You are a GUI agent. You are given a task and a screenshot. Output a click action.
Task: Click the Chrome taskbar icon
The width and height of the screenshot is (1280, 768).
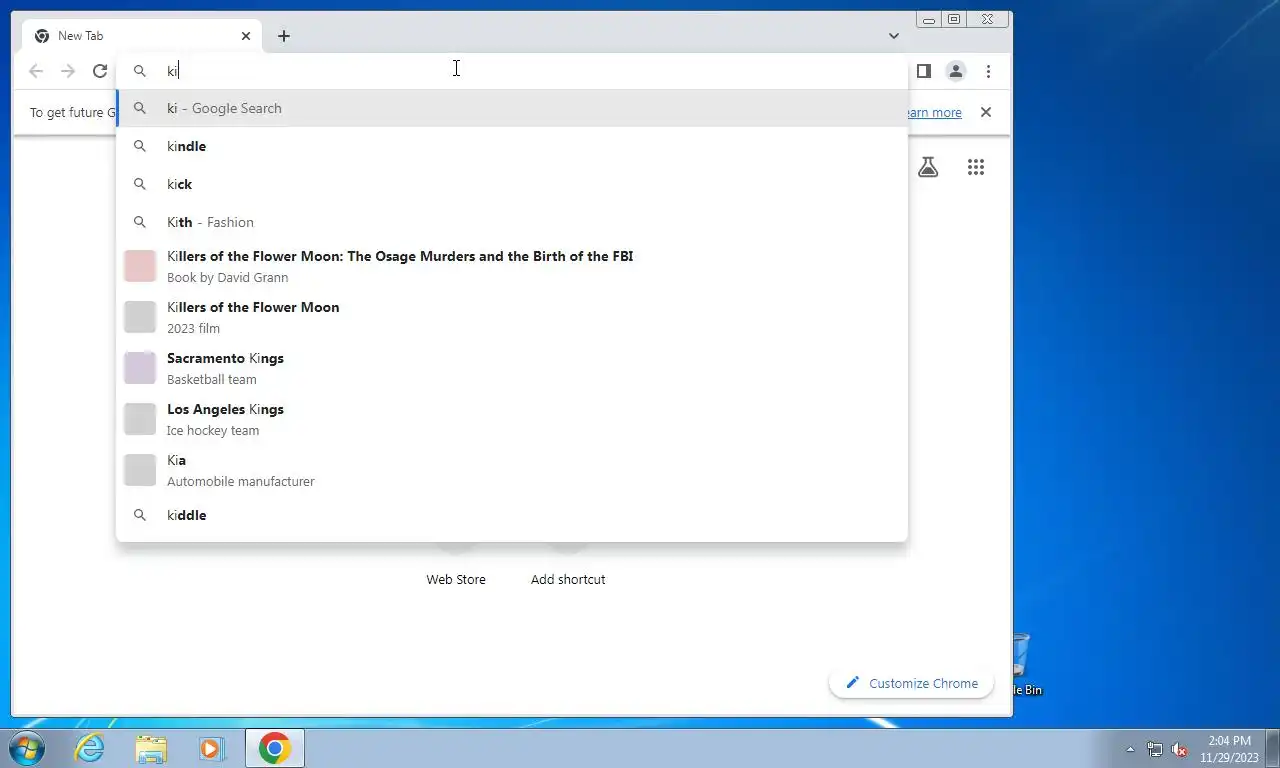click(274, 748)
